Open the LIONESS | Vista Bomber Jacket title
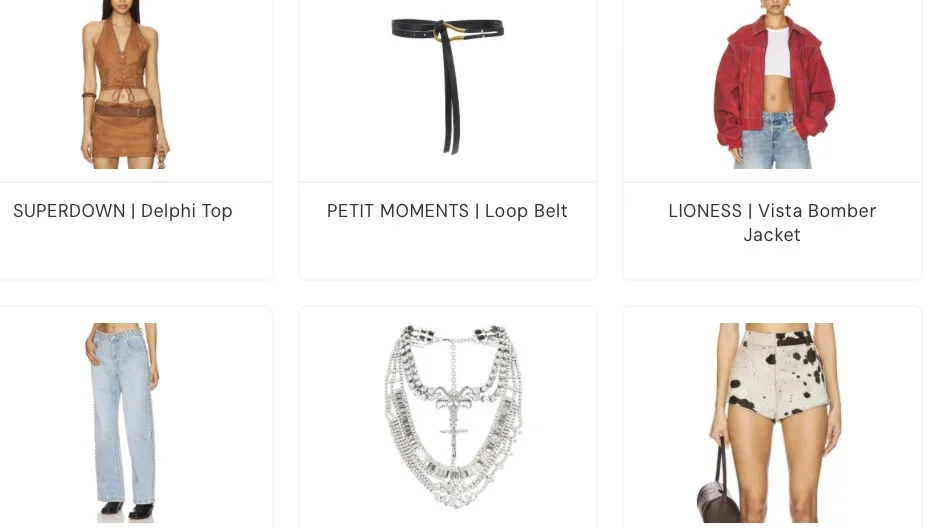 tap(772, 223)
